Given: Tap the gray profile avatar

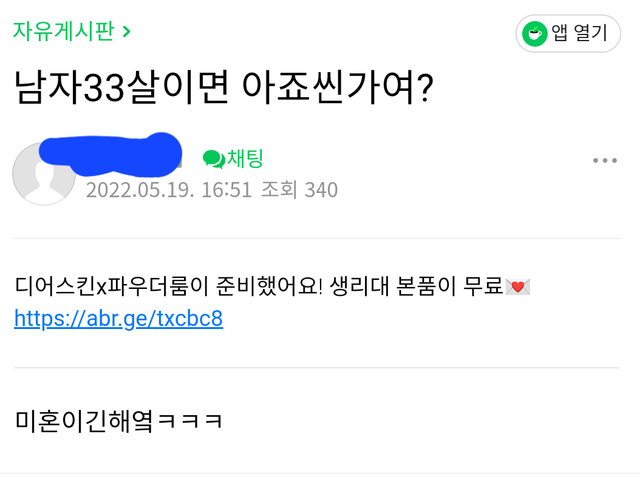Looking at the screenshot, I should (x=42, y=174).
